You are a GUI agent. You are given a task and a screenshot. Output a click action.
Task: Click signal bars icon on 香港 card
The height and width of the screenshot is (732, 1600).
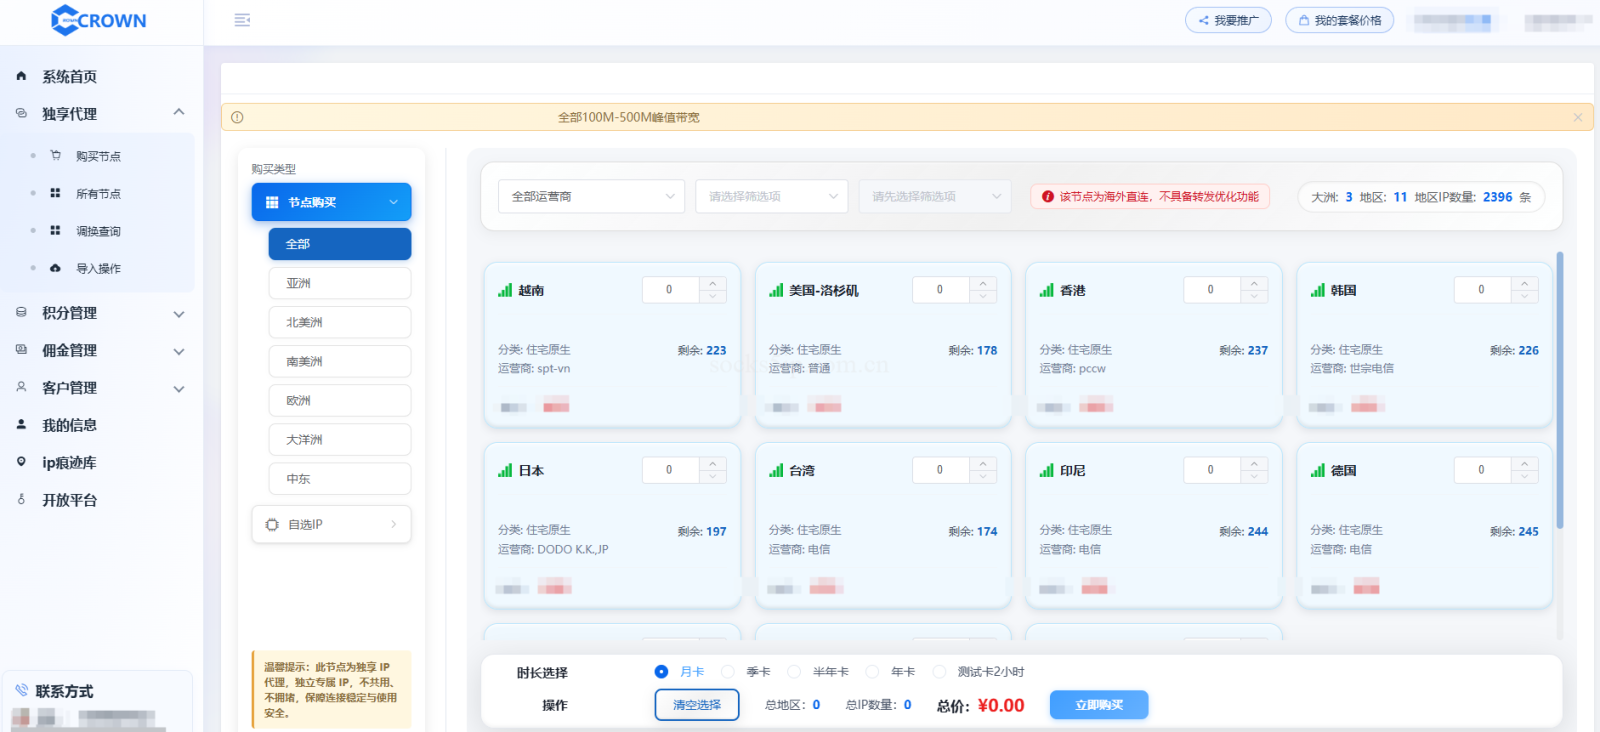coord(1046,290)
